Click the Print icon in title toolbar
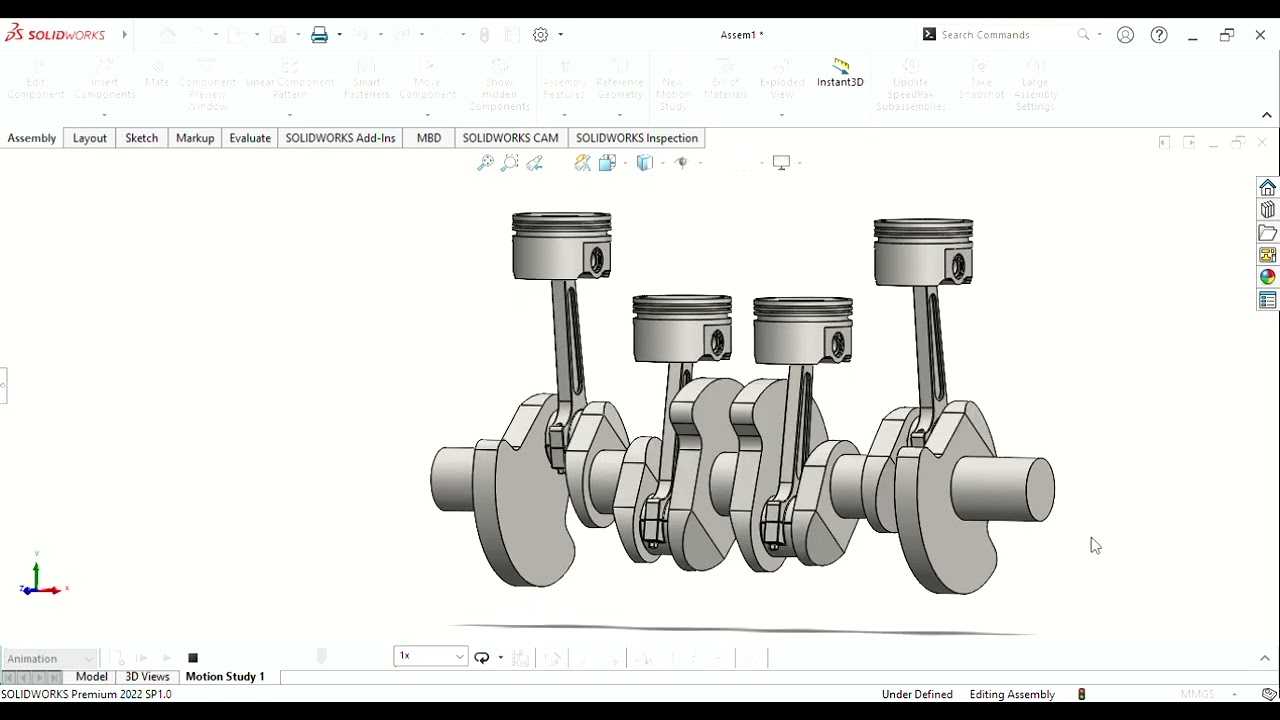The image size is (1280, 720). coord(320,35)
